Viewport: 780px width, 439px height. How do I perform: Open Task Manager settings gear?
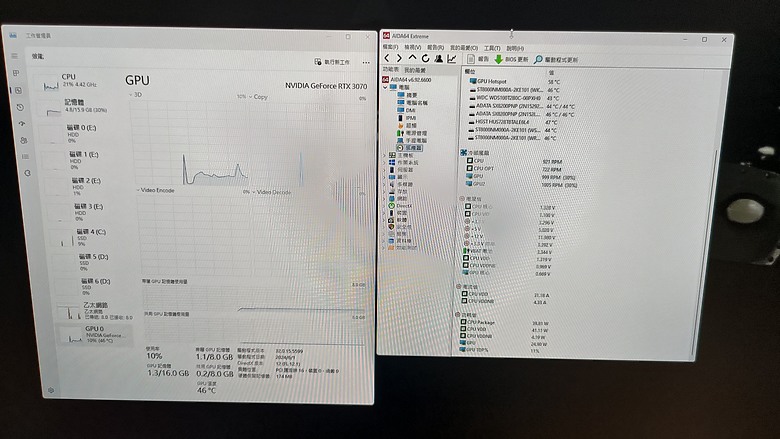coord(51,390)
